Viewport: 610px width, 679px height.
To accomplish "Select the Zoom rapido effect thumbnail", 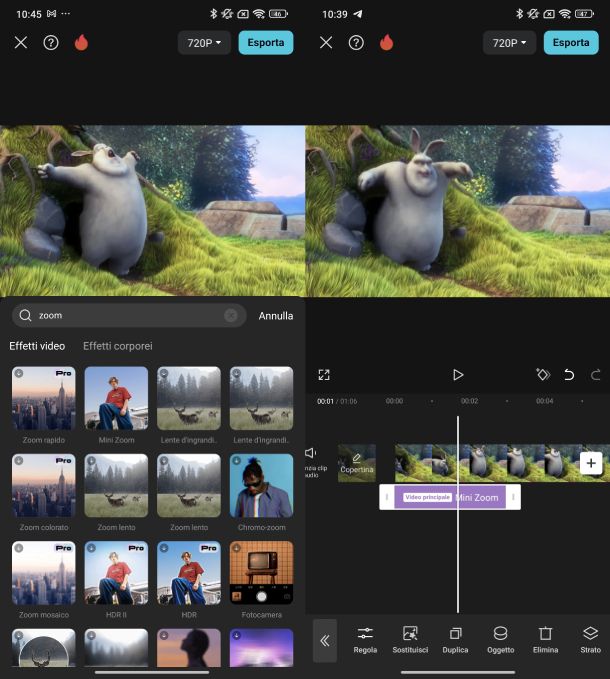I will [44, 398].
